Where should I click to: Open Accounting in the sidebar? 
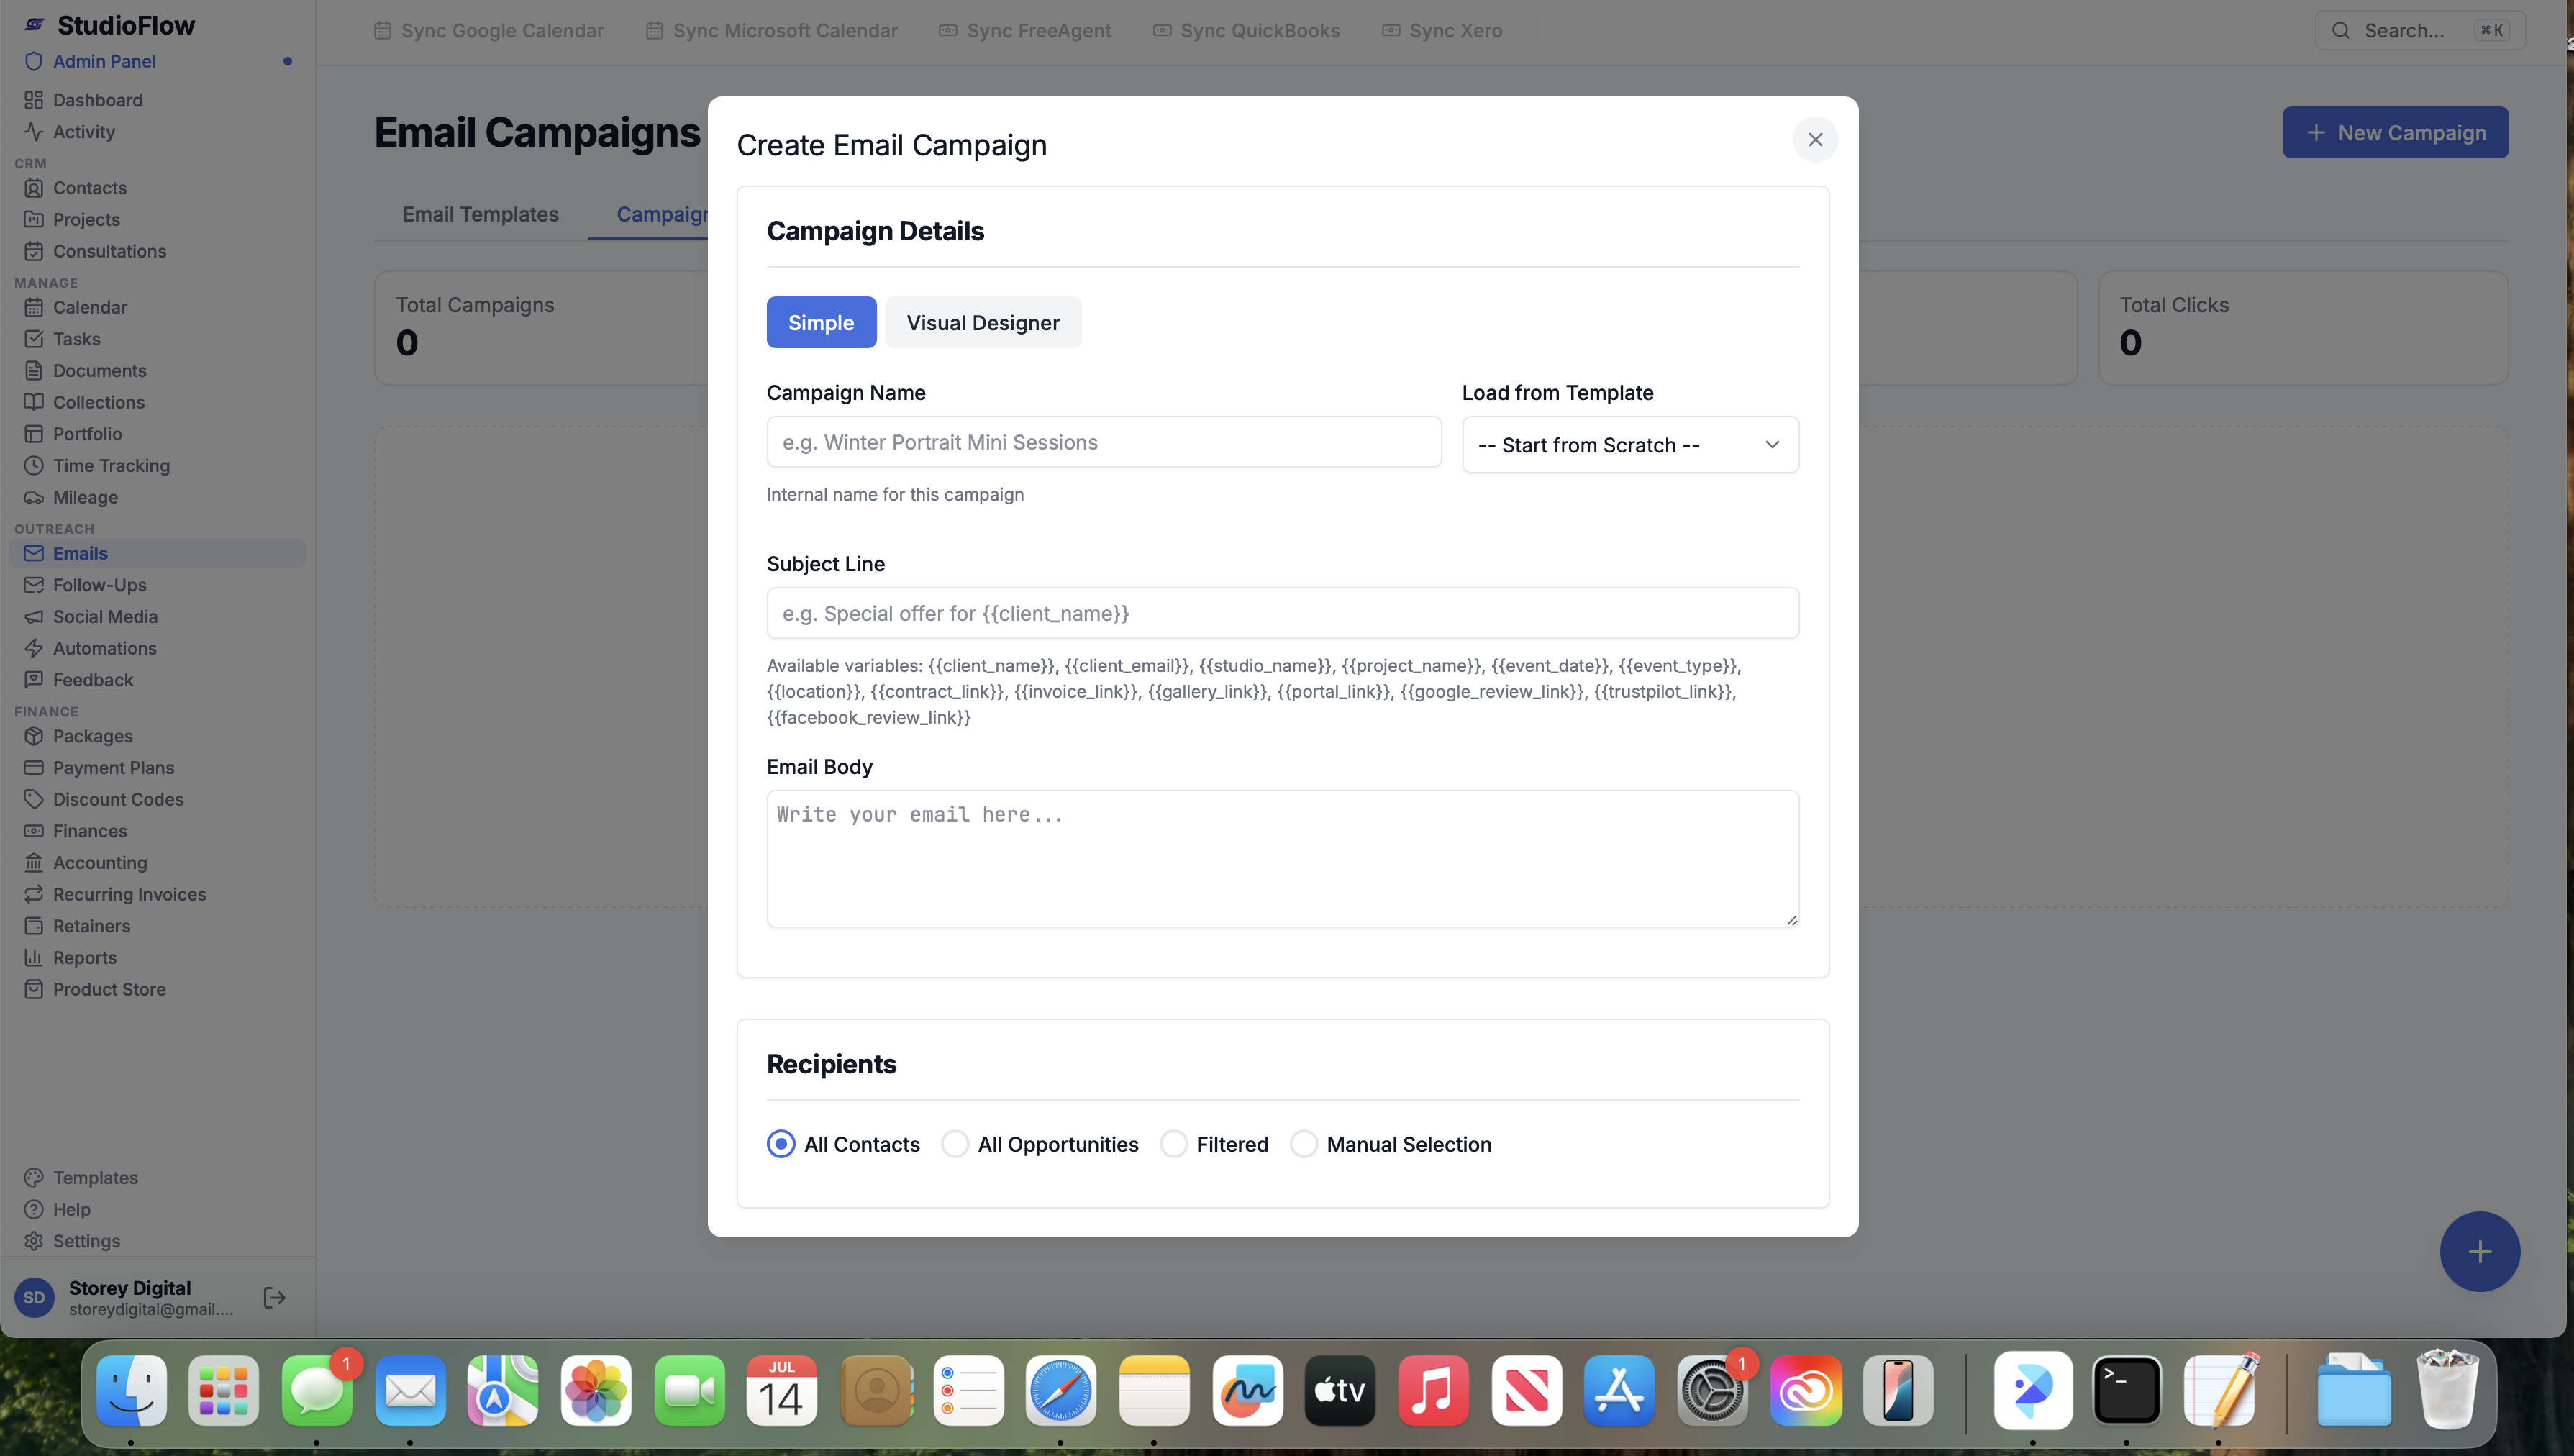pos(99,863)
